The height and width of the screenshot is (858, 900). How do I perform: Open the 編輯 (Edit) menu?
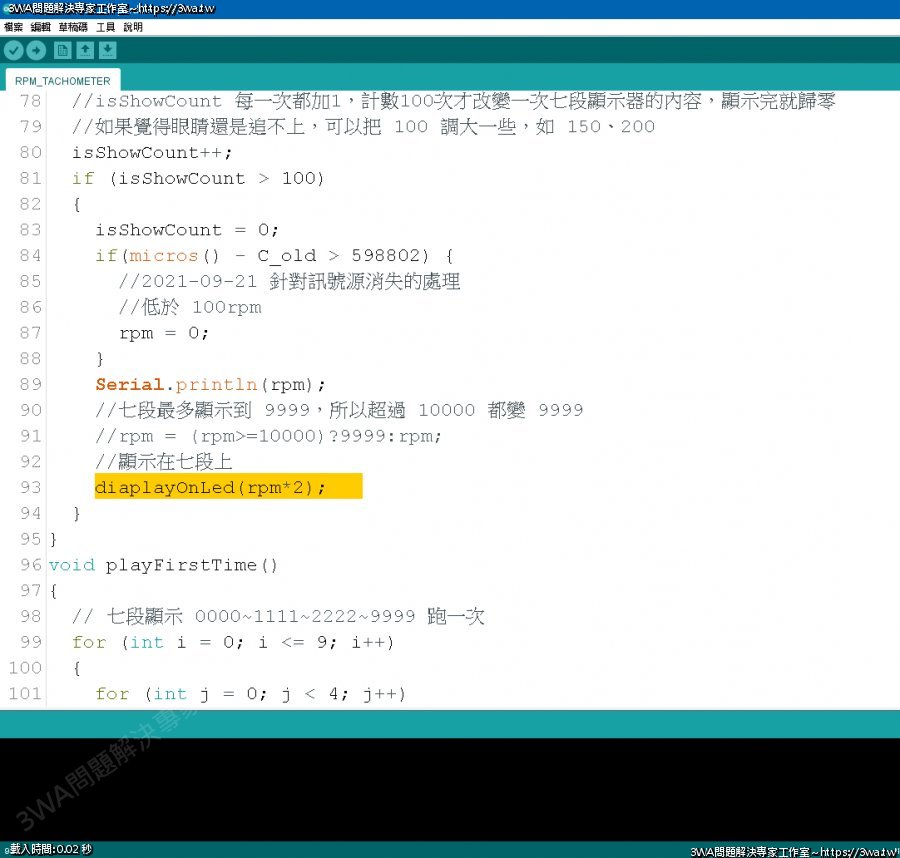pyautogui.click(x=40, y=27)
